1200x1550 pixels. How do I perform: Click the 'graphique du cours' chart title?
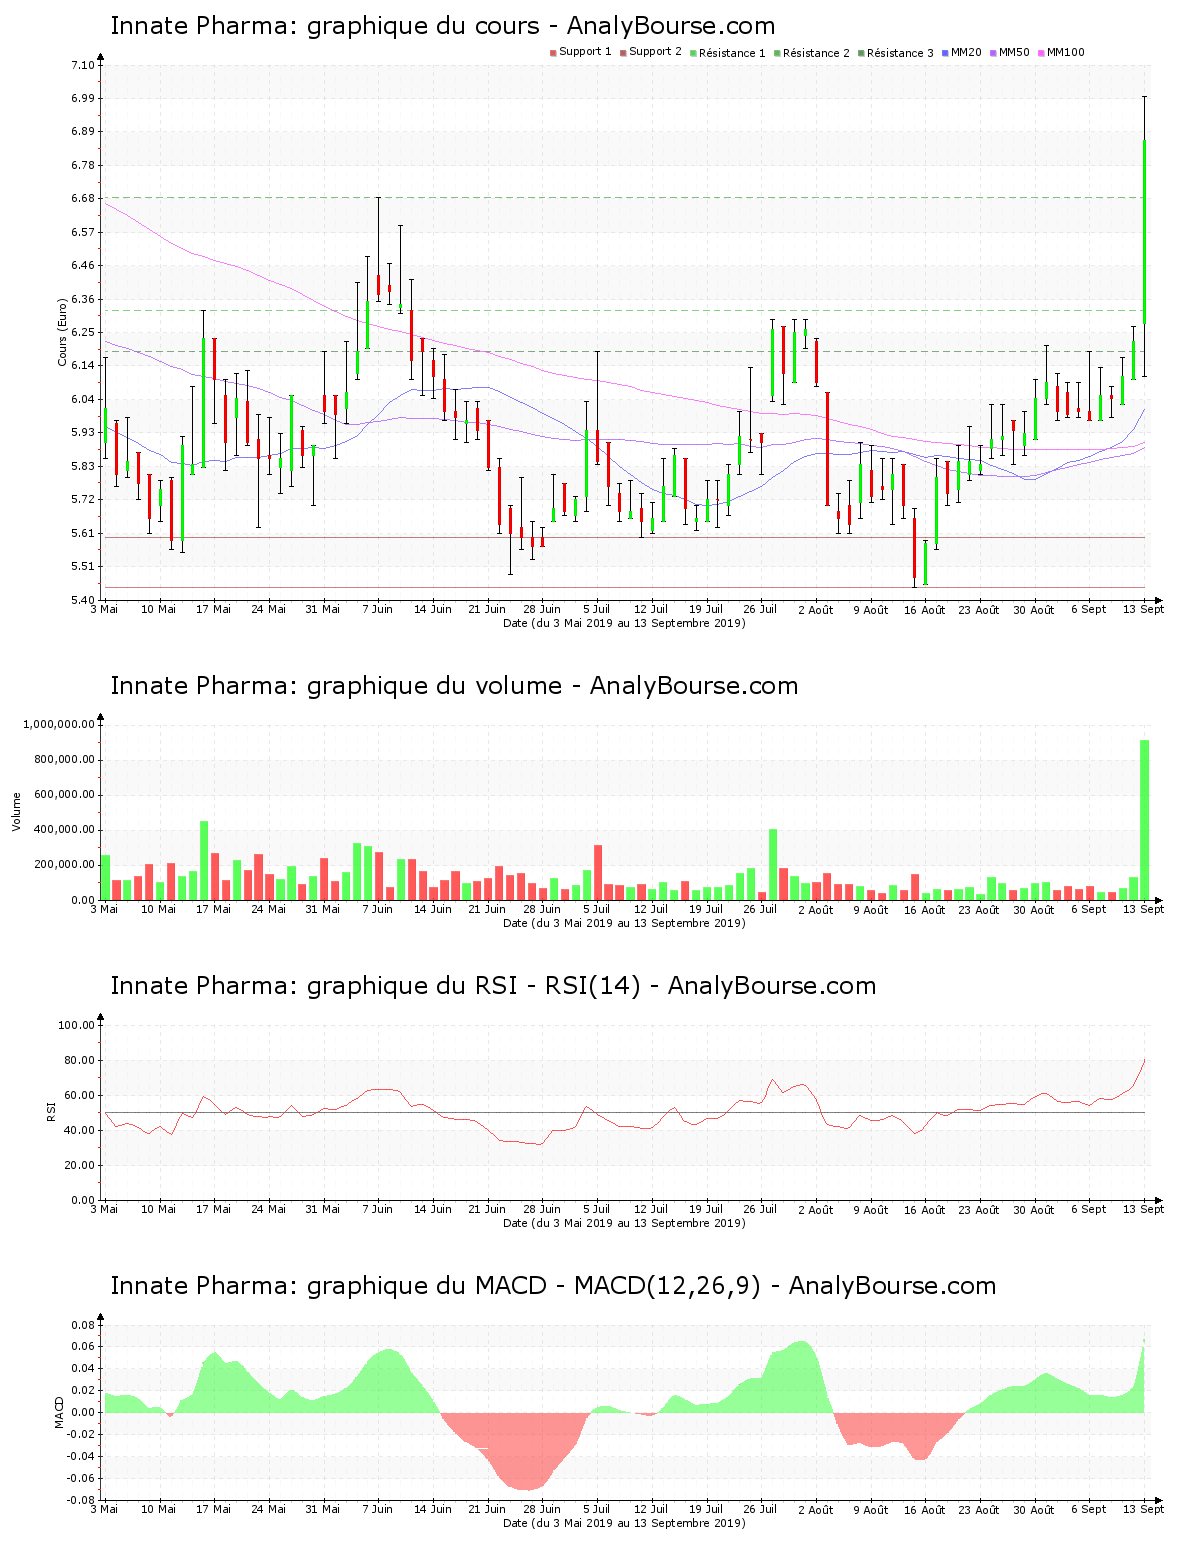click(x=443, y=26)
